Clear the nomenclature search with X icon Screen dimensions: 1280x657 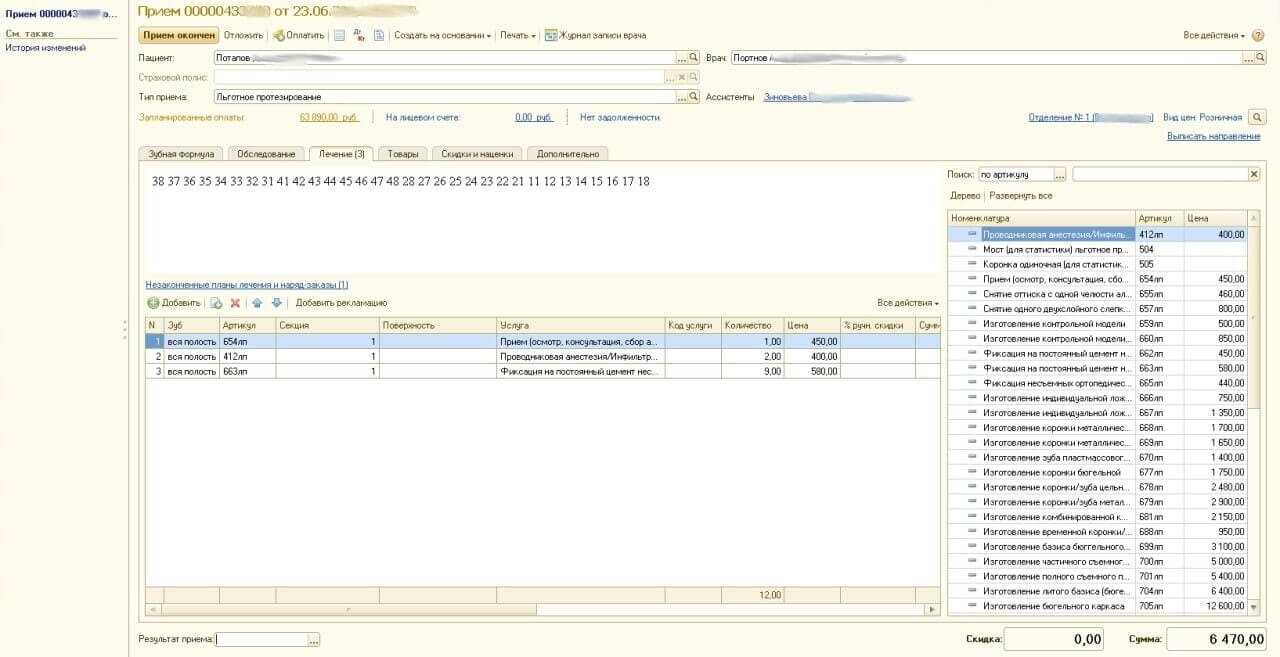[1254, 174]
